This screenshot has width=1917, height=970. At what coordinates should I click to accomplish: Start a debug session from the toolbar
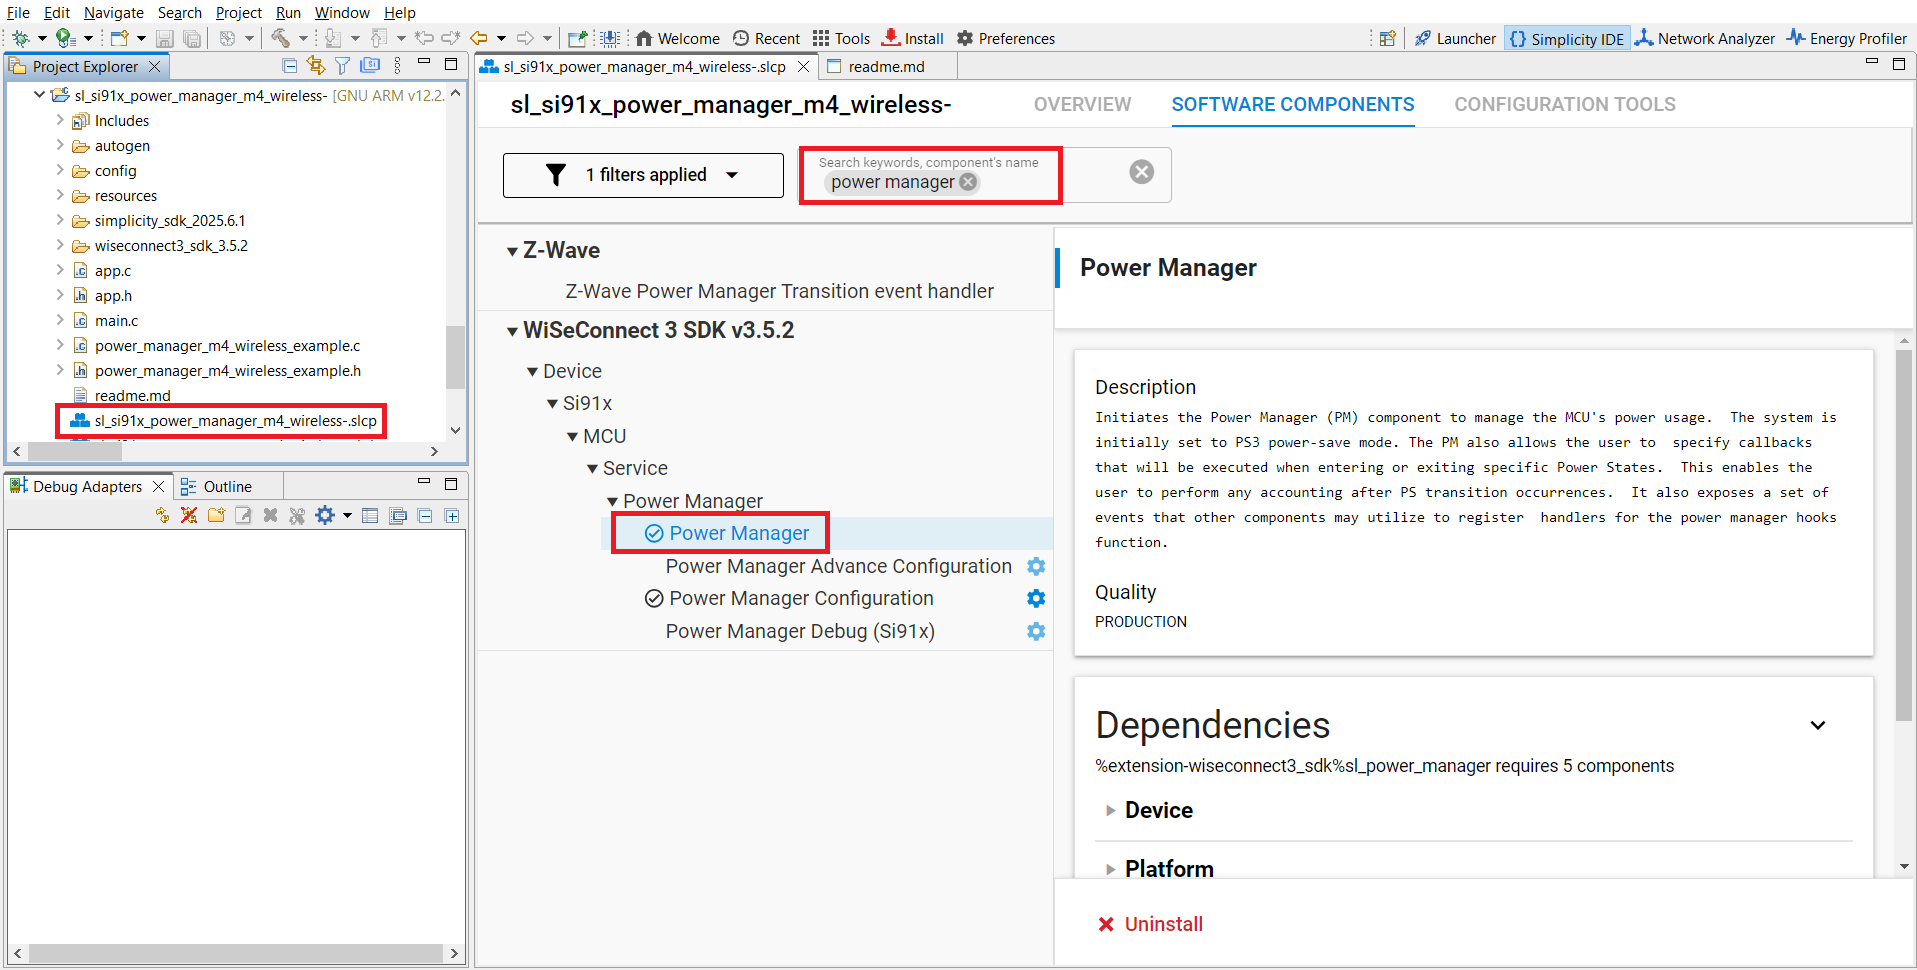tap(22, 38)
